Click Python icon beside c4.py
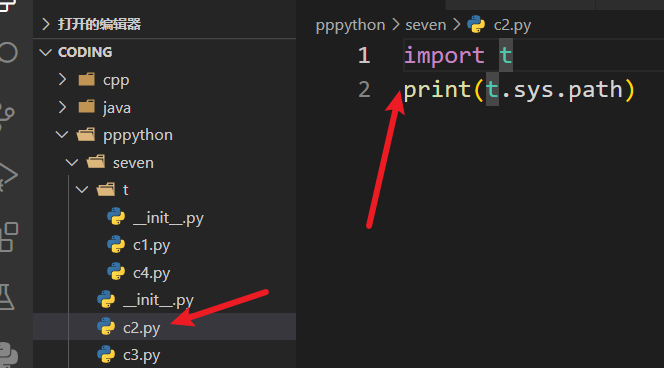This screenshot has width=664, height=368. click(x=116, y=272)
